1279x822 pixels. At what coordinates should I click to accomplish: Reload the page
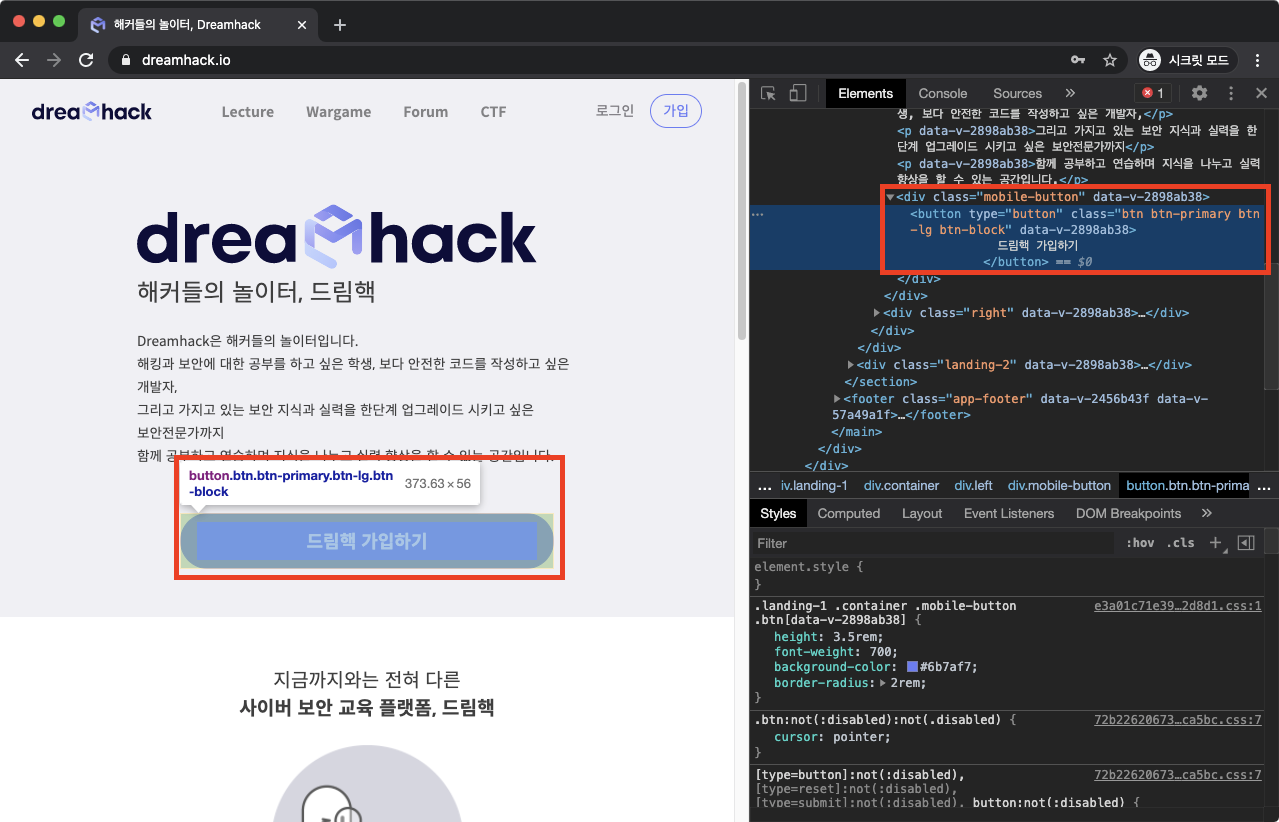coord(86,60)
